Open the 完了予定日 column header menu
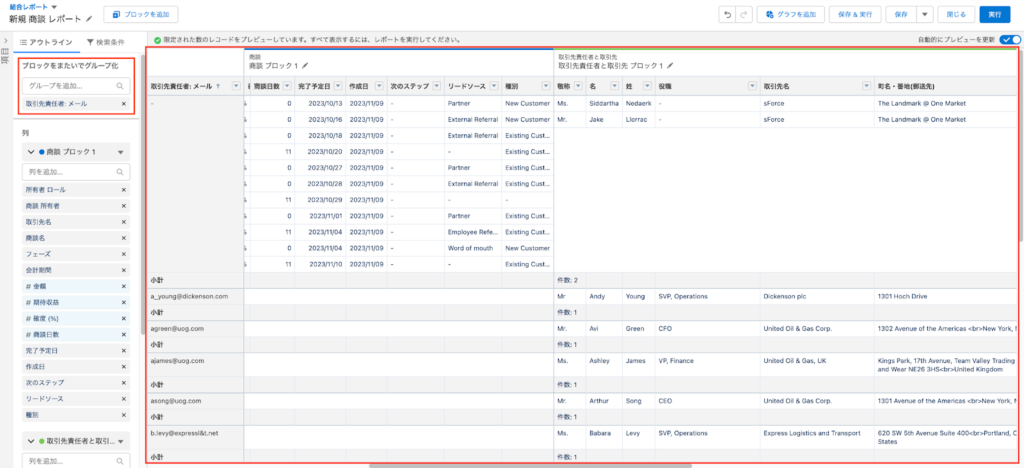Viewport: 1024px width, 468px height. (x=338, y=86)
